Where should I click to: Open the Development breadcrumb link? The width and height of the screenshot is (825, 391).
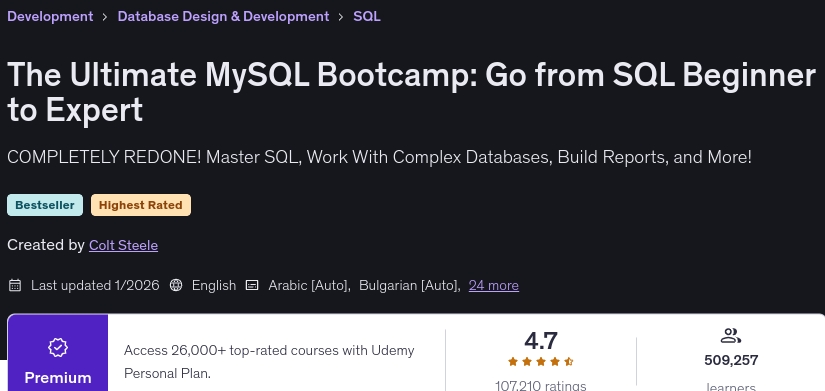(x=50, y=16)
